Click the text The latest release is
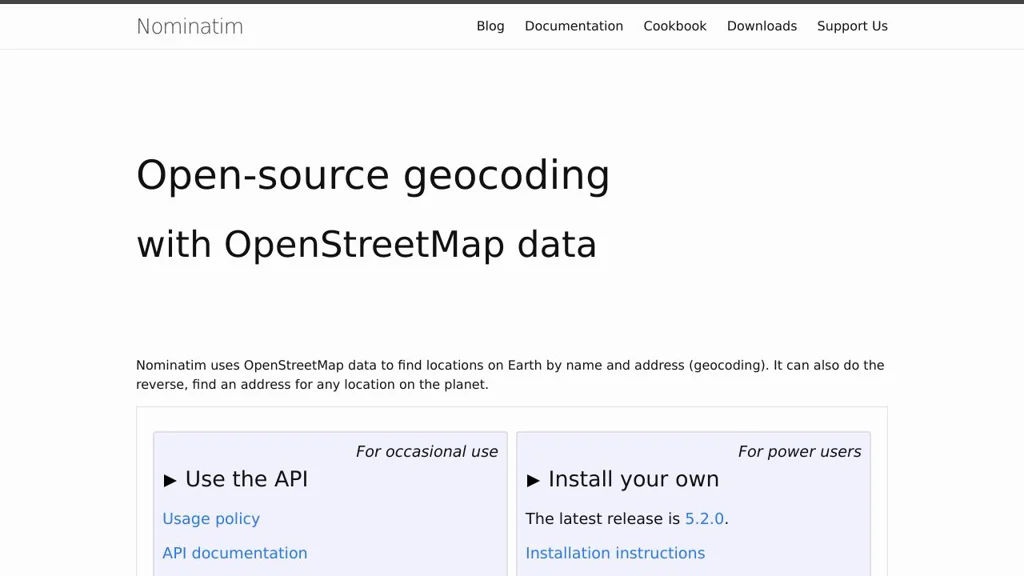Image resolution: width=1024 pixels, height=576 pixels. [x=603, y=518]
